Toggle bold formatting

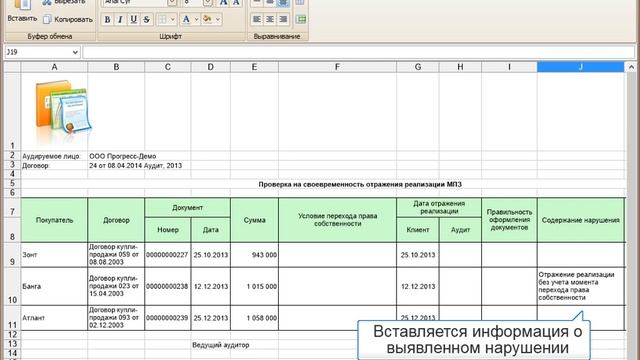coord(107,19)
